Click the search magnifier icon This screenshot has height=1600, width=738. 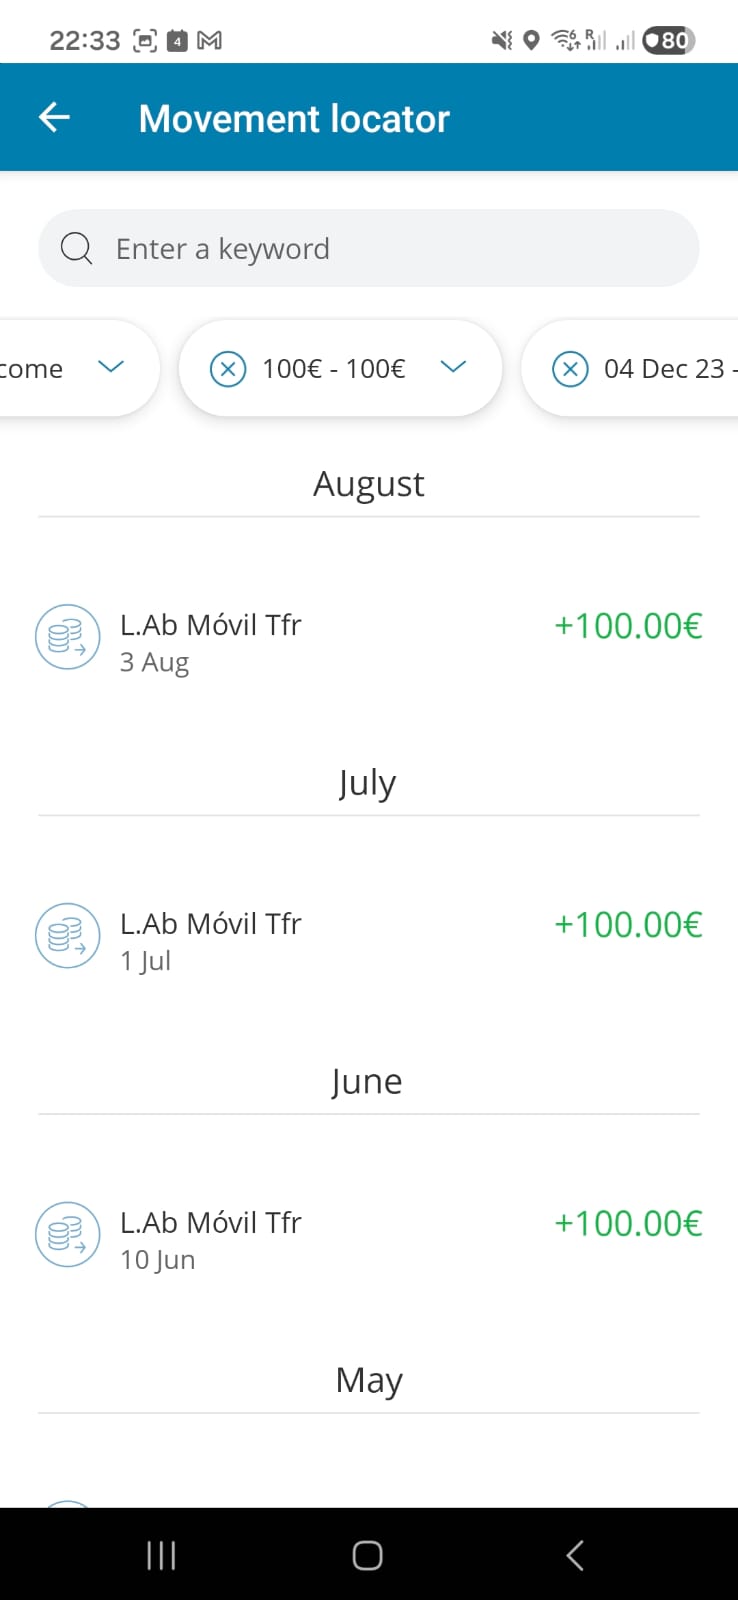click(x=76, y=248)
